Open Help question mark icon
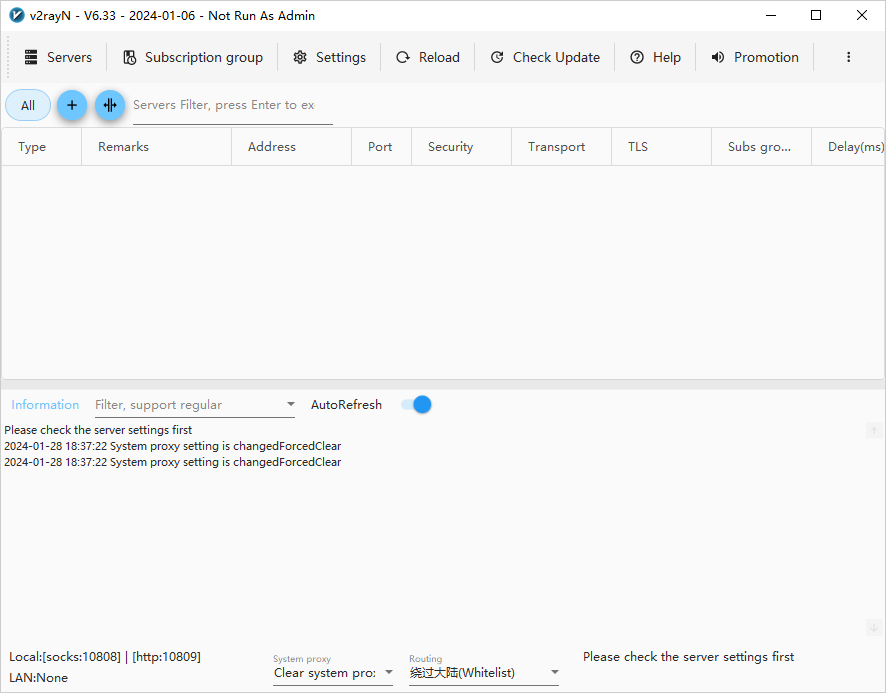The height and width of the screenshot is (693, 886). (x=637, y=57)
